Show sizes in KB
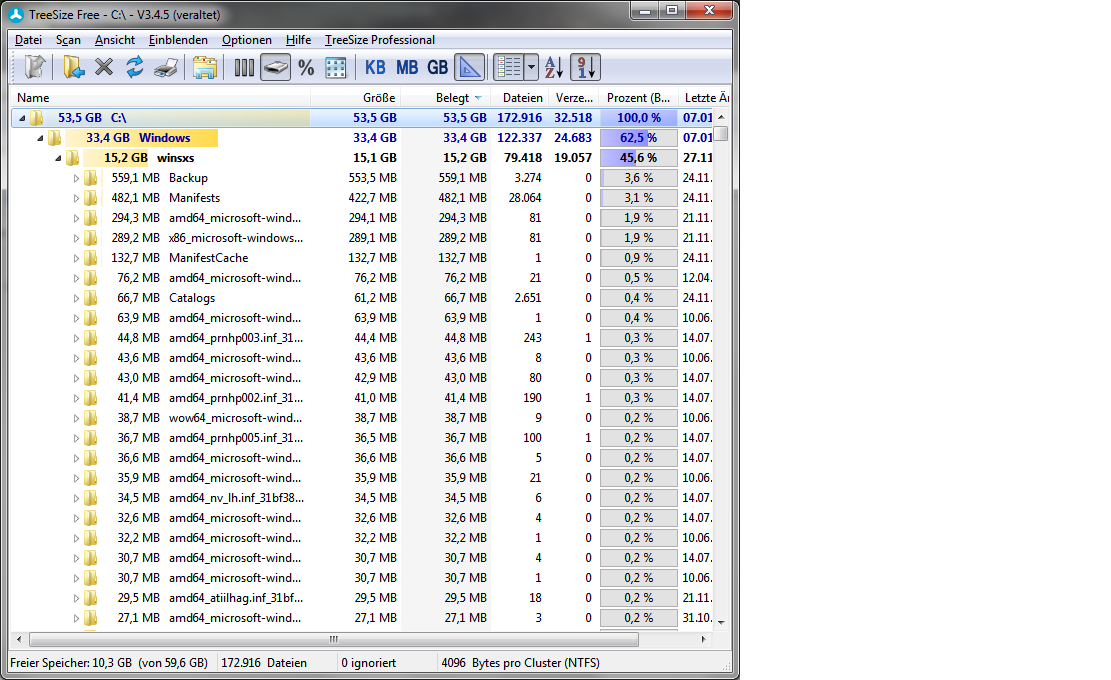The height and width of the screenshot is (680, 1111). click(x=375, y=67)
